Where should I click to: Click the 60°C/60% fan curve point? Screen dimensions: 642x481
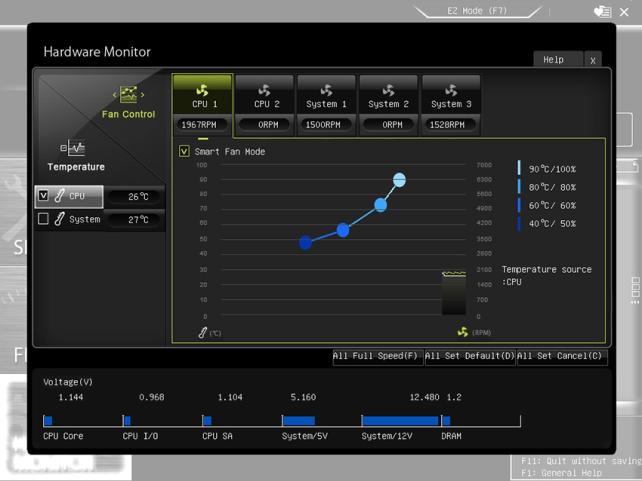coord(343,230)
